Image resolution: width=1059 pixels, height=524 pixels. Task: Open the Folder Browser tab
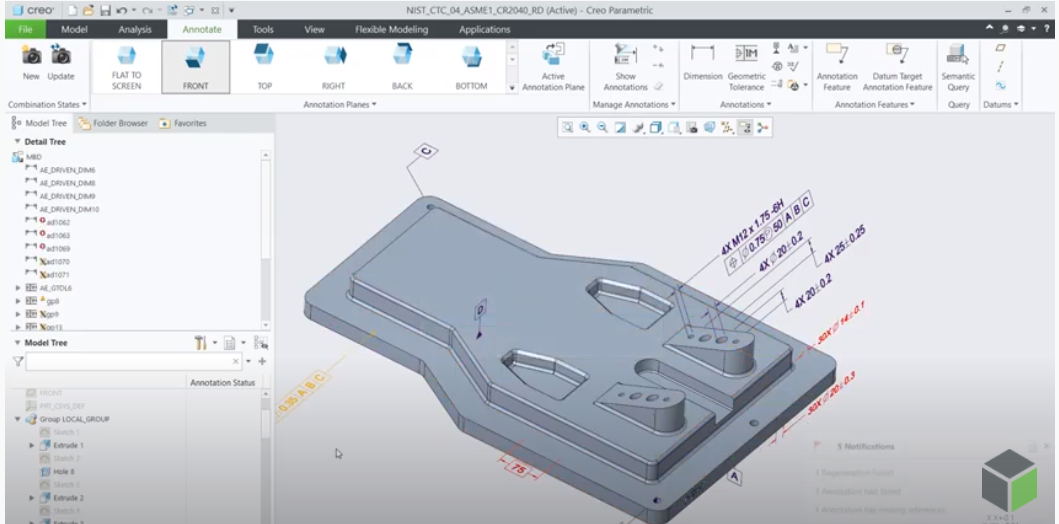(112, 124)
